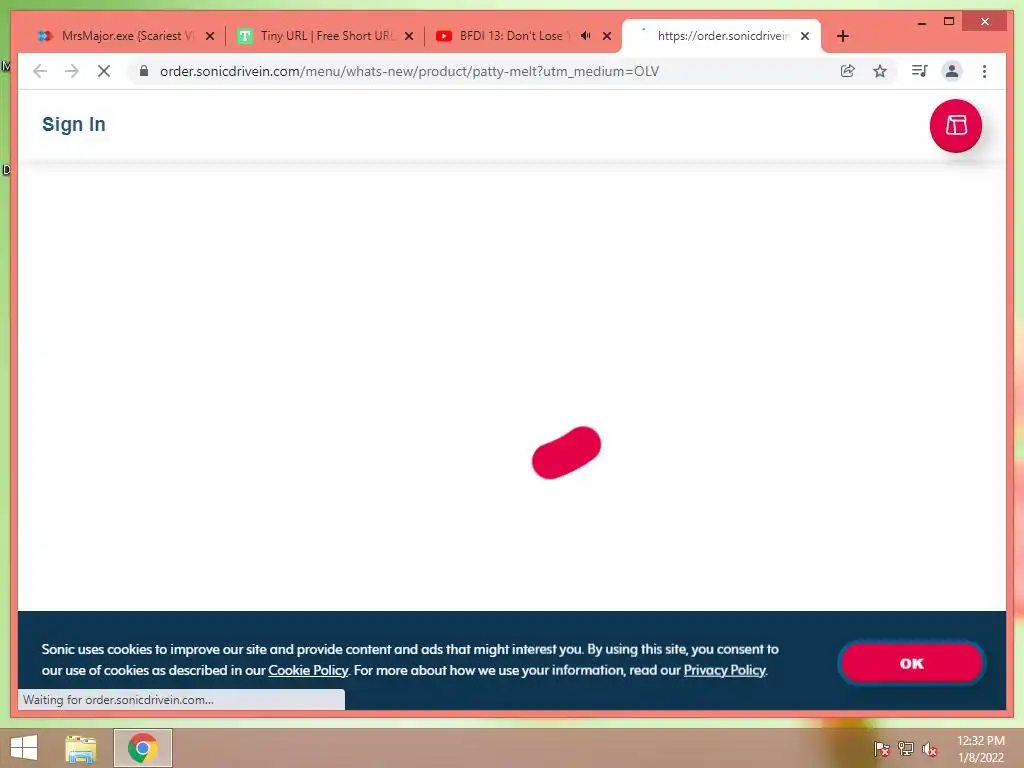Click the MrsMajor.exe tab favicon
This screenshot has height=768, width=1024.
(x=45, y=36)
